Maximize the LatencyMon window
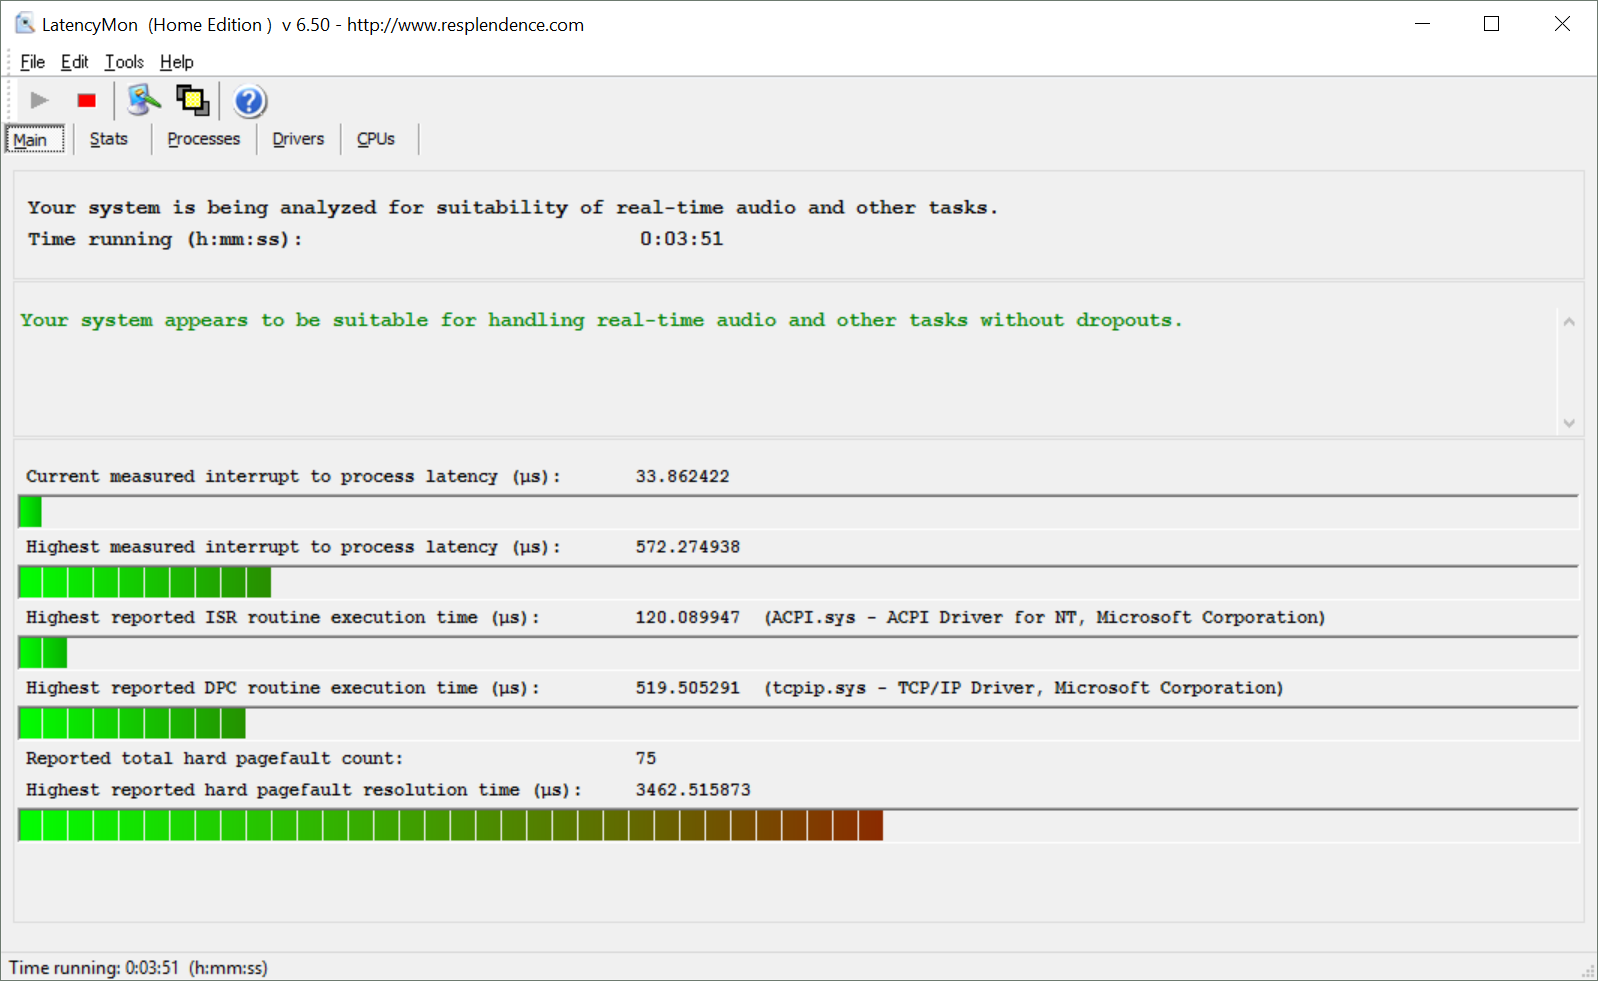Screen dimensions: 1598x981 tap(1491, 24)
